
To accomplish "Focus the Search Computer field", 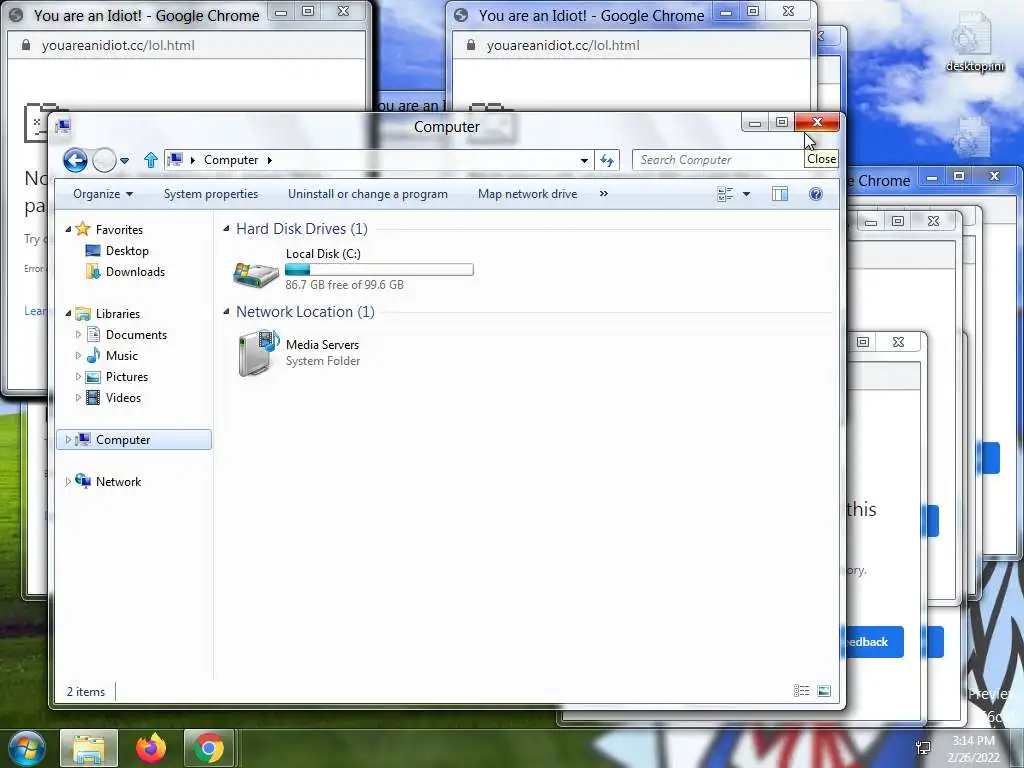I will pyautogui.click(x=717, y=160).
